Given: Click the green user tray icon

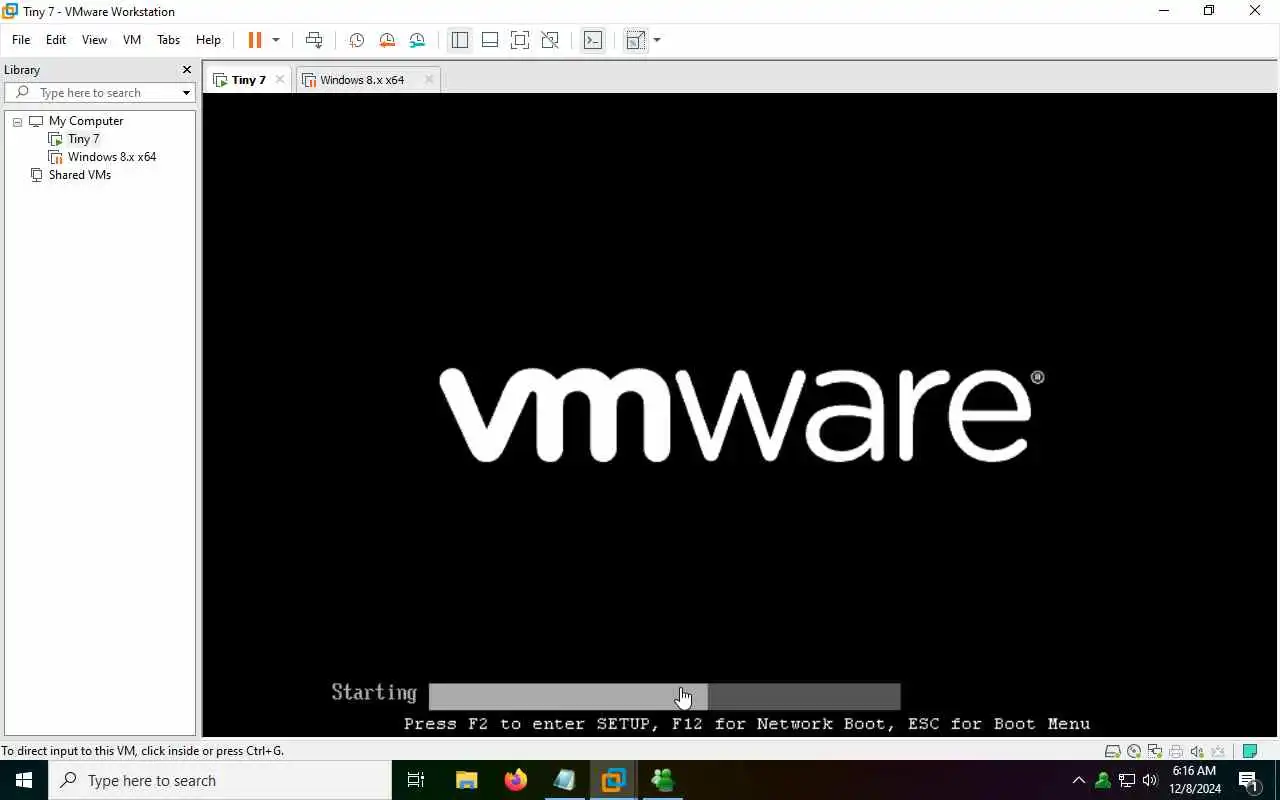Looking at the screenshot, I should [1103, 780].
